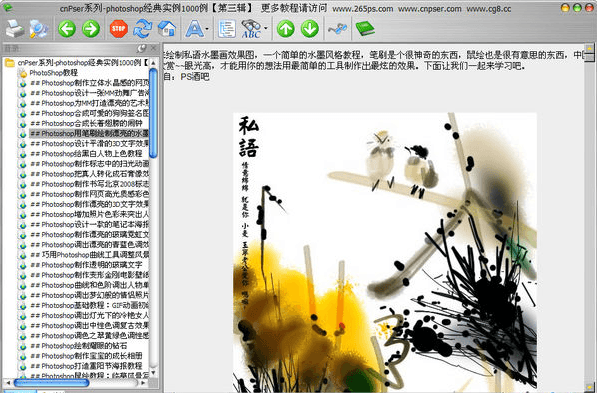Click the font size 'A' icon

click(x=194, y=29)
